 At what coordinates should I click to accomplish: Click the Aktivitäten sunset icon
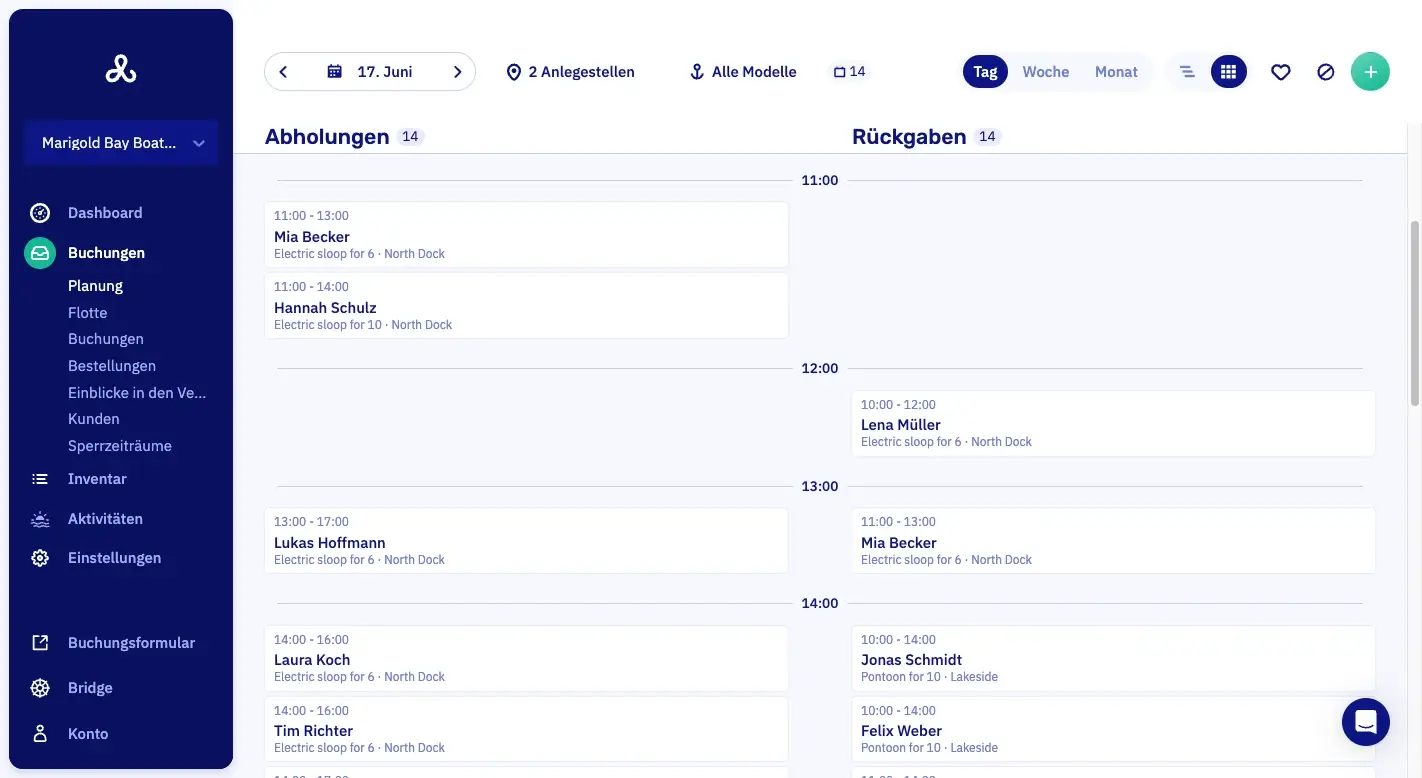click(x=40, y=519)
